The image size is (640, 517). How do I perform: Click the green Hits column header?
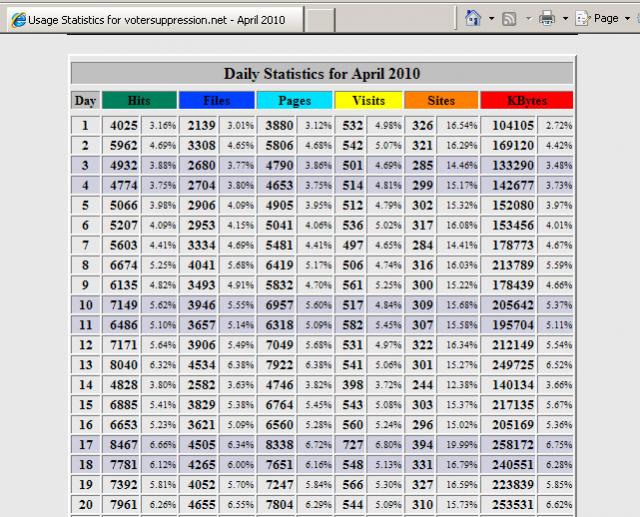(x=139, y=100)
